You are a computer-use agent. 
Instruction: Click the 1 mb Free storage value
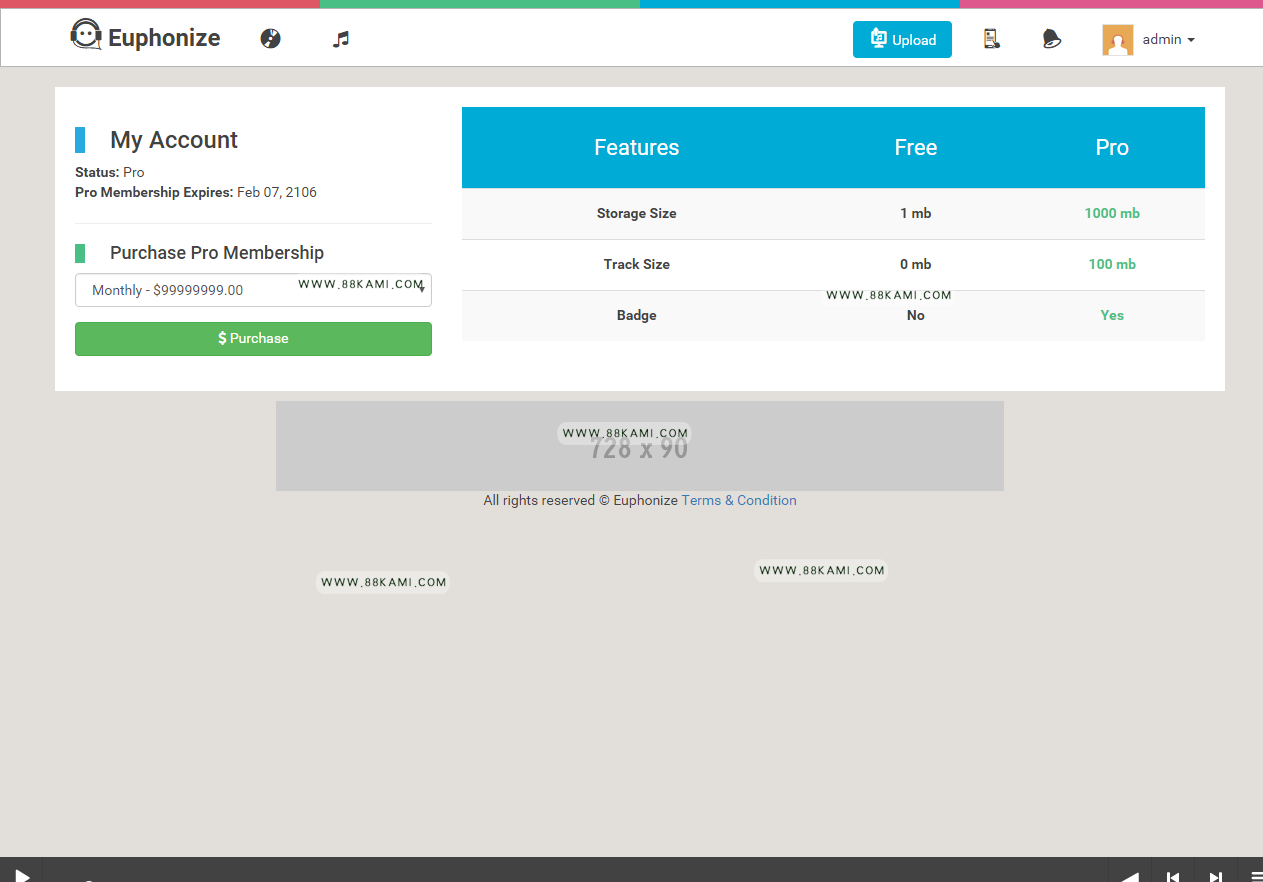click(x=916, y=213)
